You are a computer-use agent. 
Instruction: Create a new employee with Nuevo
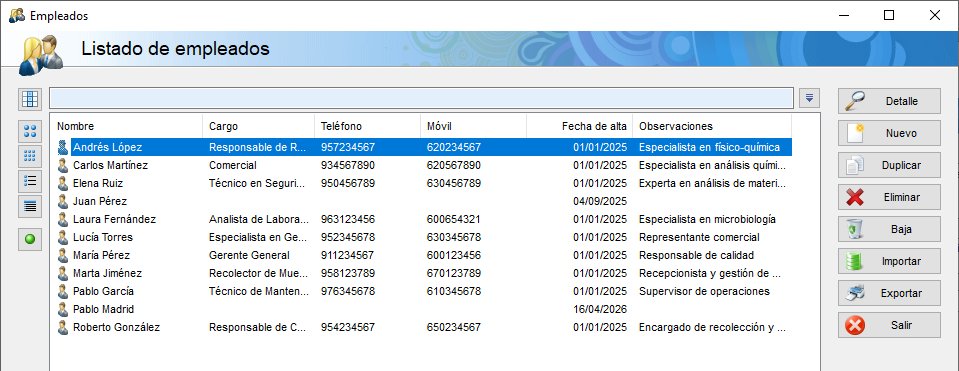(889, 133)
